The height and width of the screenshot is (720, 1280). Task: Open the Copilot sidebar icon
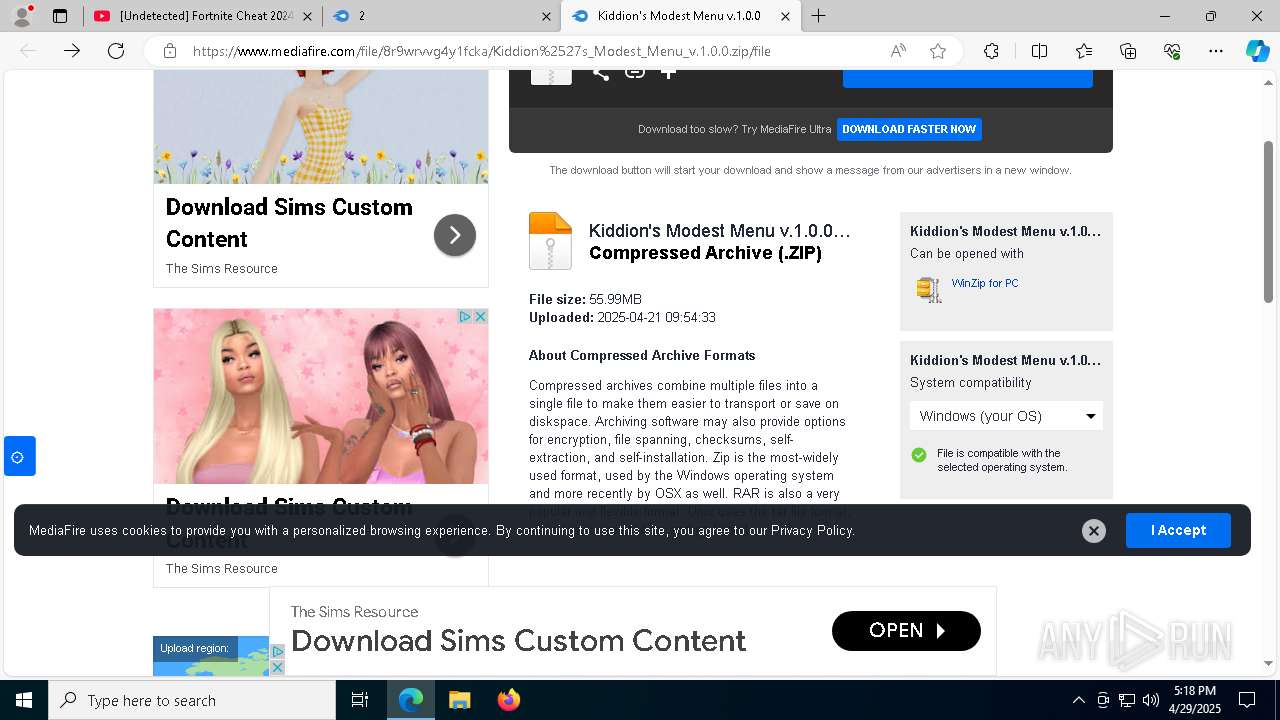1257,51
